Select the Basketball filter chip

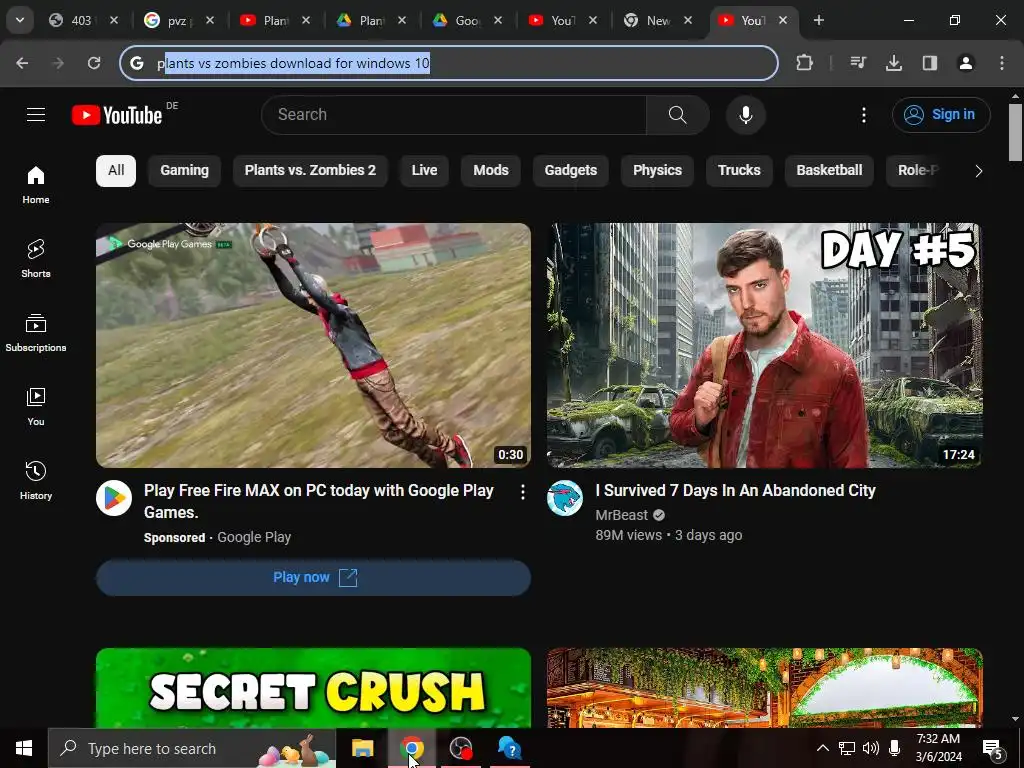coord(829,170)
